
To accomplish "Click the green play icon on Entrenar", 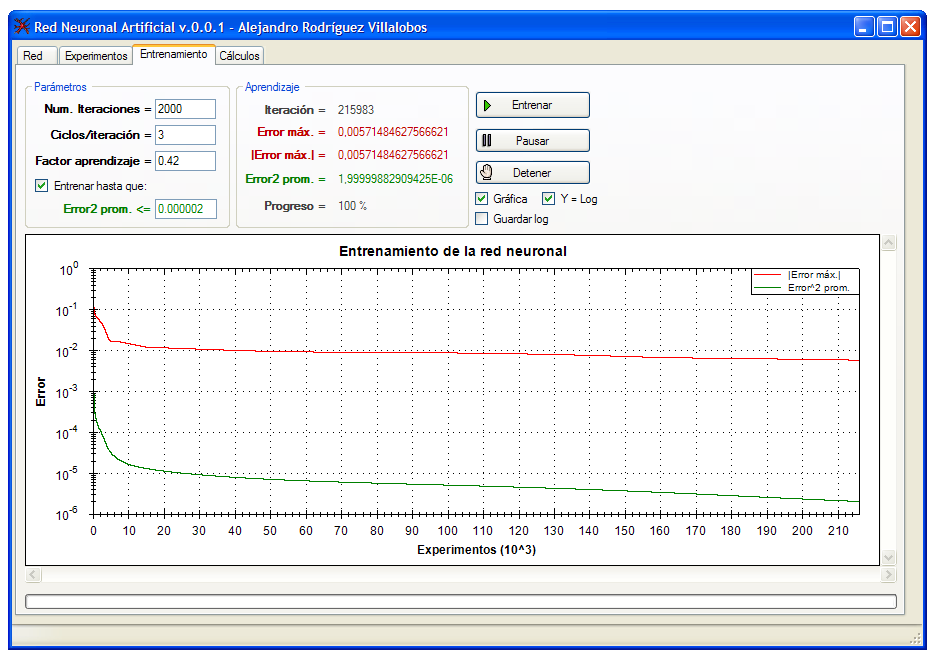I will [x=487, y=105].
